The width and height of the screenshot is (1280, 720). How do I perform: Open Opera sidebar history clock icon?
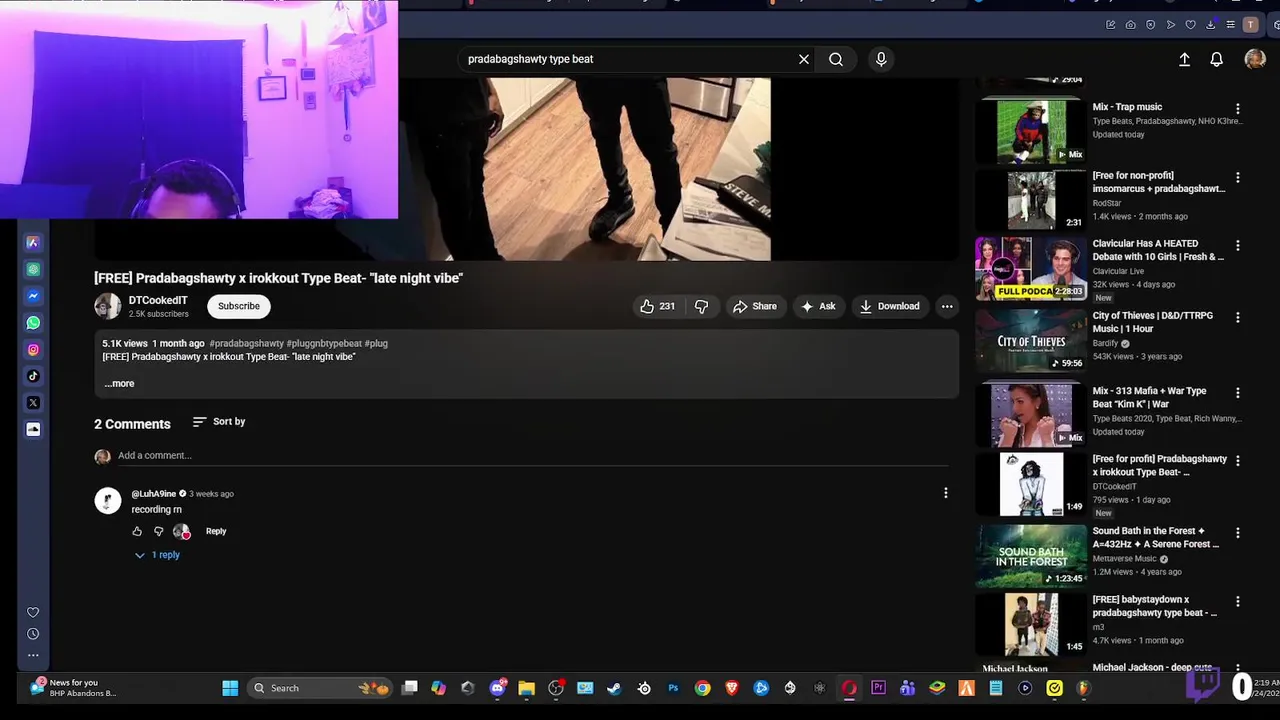tap(33, 634)
